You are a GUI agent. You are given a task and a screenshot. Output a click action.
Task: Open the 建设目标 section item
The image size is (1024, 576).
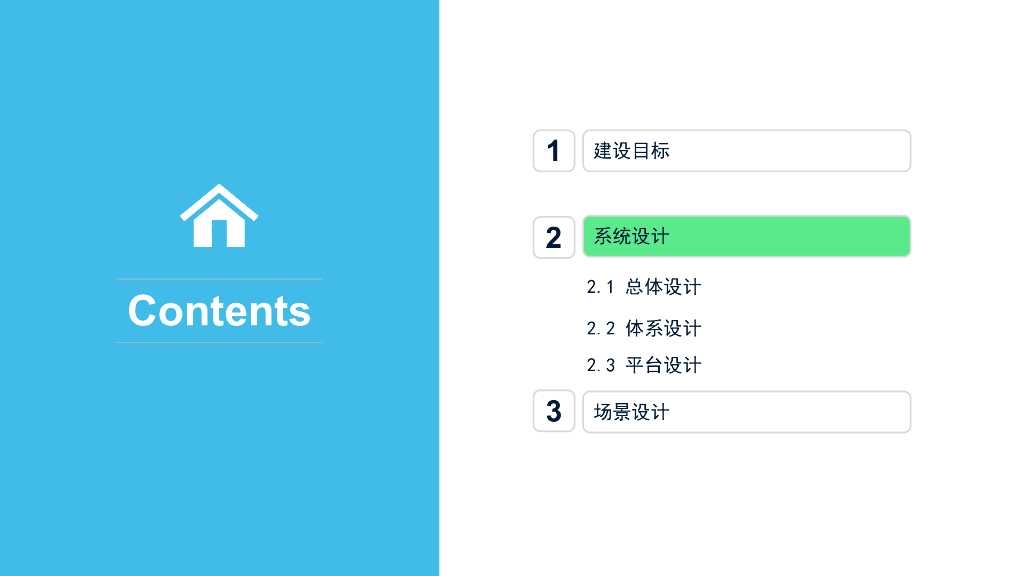(746, 151)
